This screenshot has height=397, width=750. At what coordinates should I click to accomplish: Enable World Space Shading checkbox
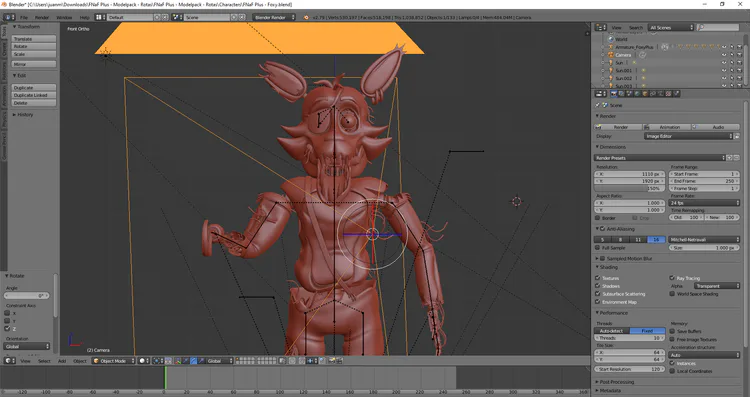tap(672, 294)
